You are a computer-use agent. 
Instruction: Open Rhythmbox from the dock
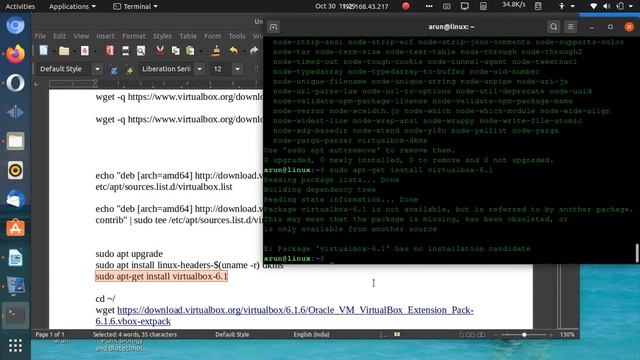16,170
